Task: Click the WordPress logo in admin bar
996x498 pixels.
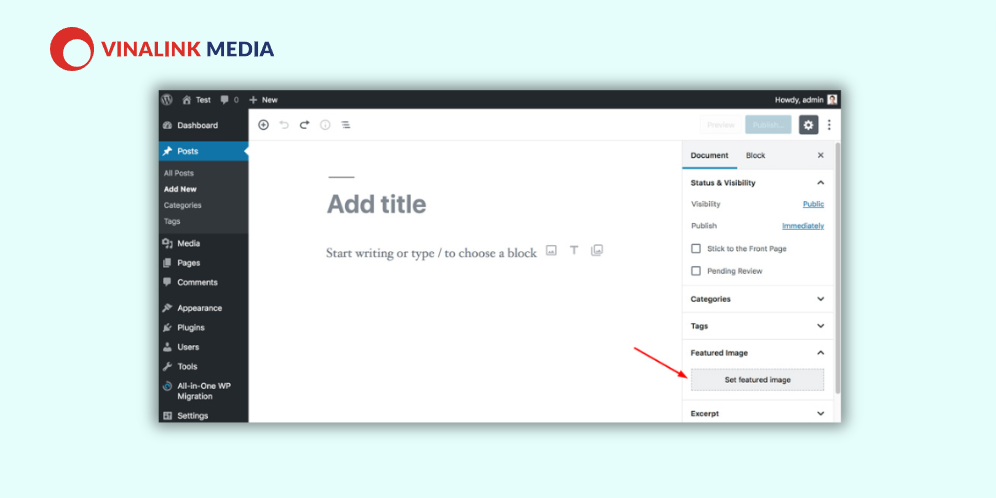Action: tap(167, 100)
